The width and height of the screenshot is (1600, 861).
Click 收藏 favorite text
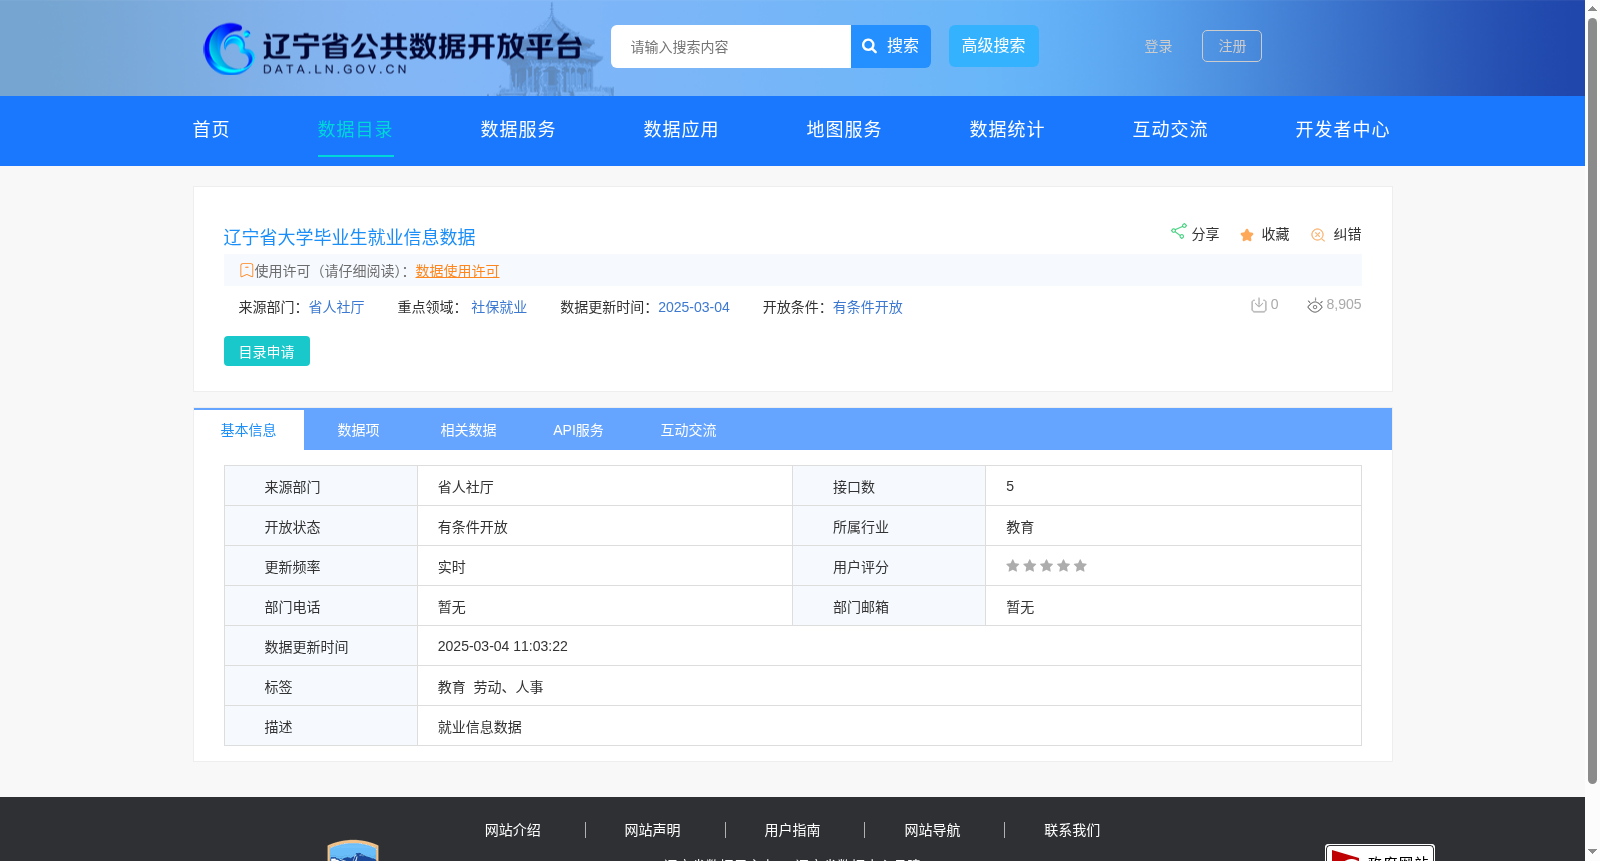(x=1275, y=234)
